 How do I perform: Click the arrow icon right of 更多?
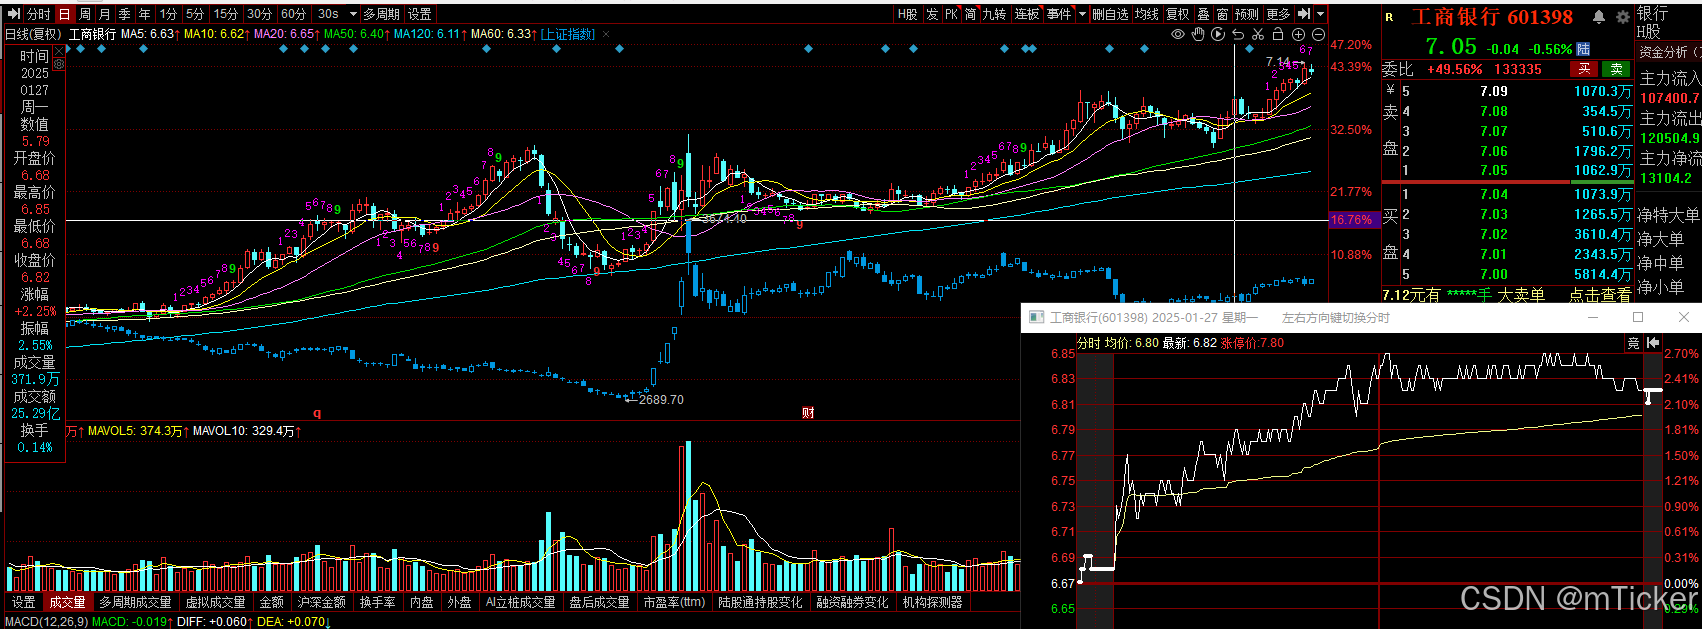tap(1303, 14)
